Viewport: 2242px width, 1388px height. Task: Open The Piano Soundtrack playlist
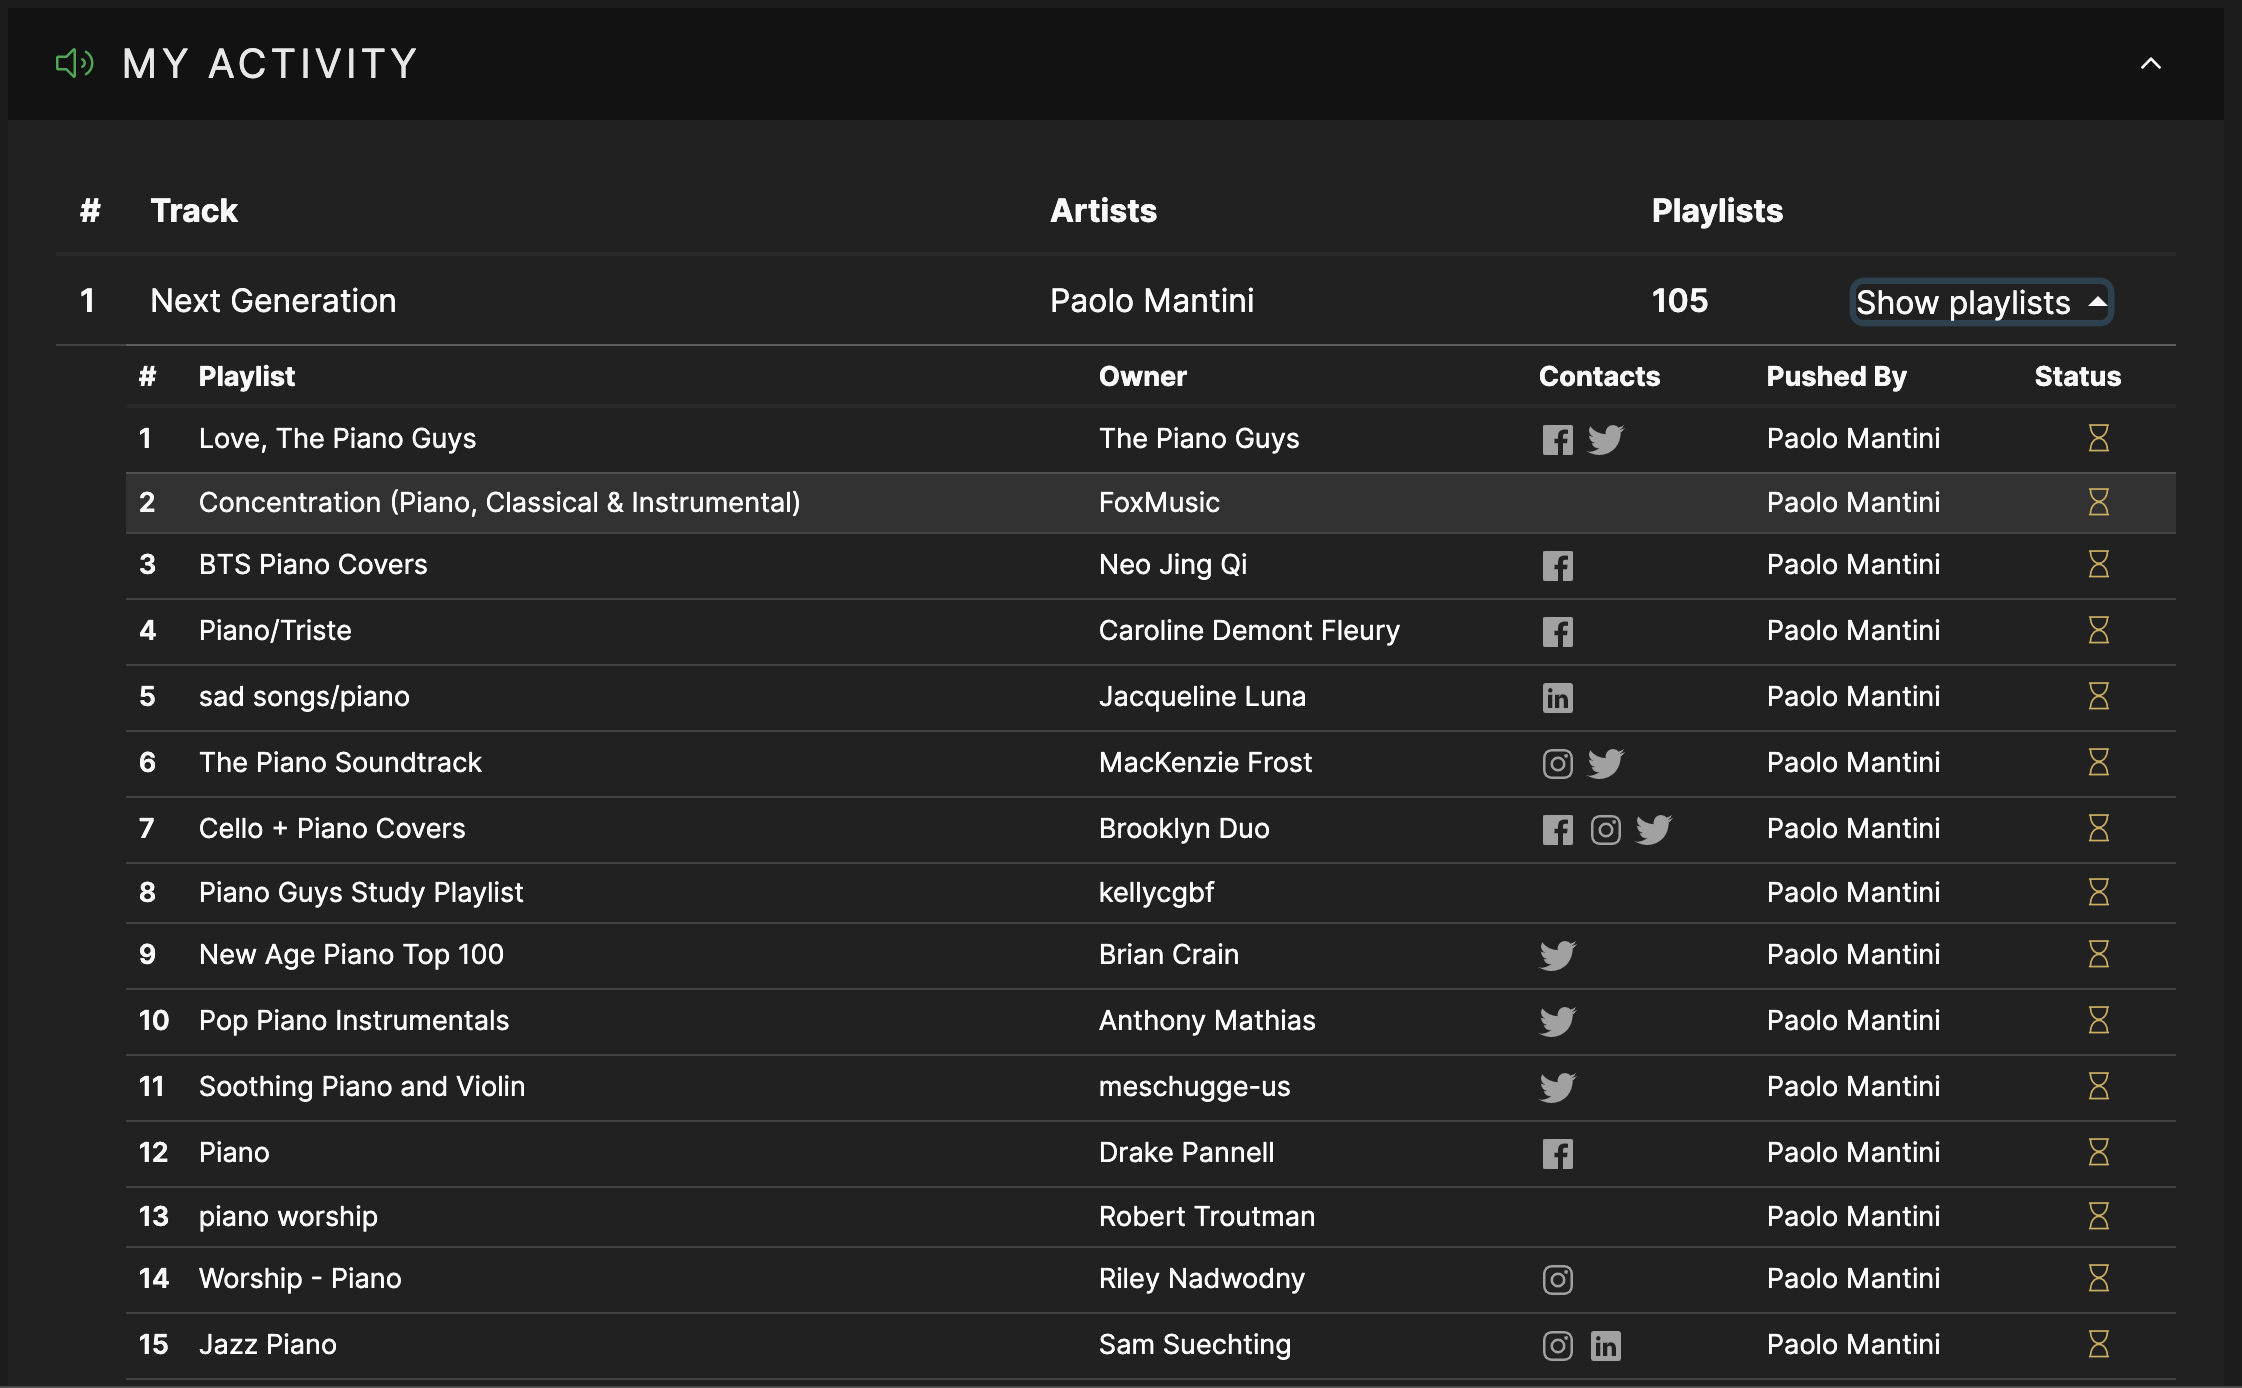coord(340,763)
